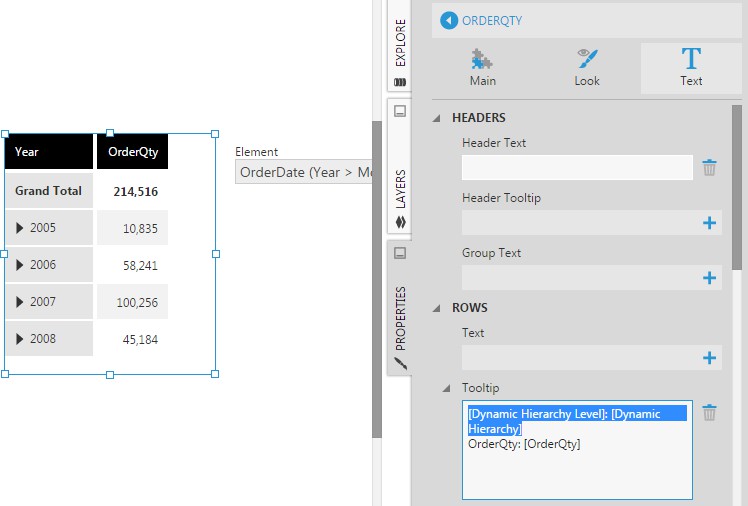Click the Look paintbrush icon

(x=587, y=58)
